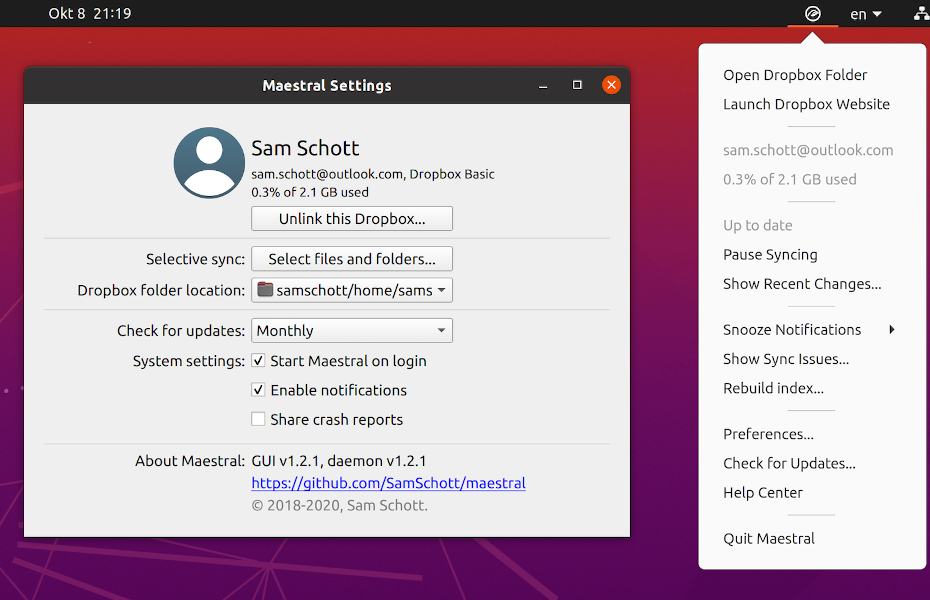The width and height of the screenshot is (930, 600).
Task: Click the Maestral tray icon in top bar
Action: [x=813, y=14]
